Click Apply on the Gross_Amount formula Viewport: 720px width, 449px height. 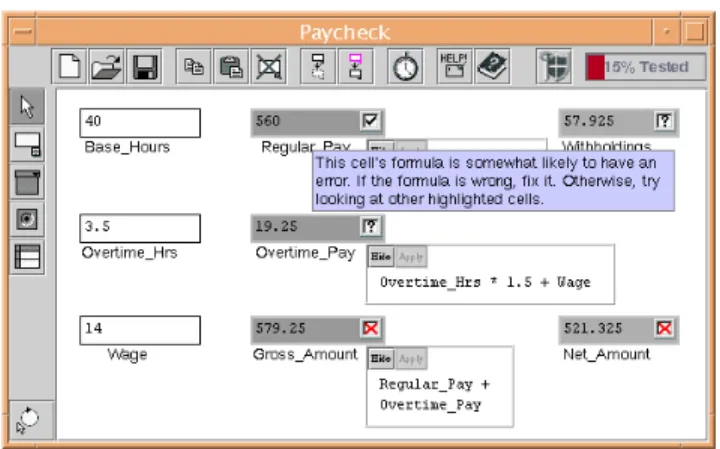pos(411,359)
